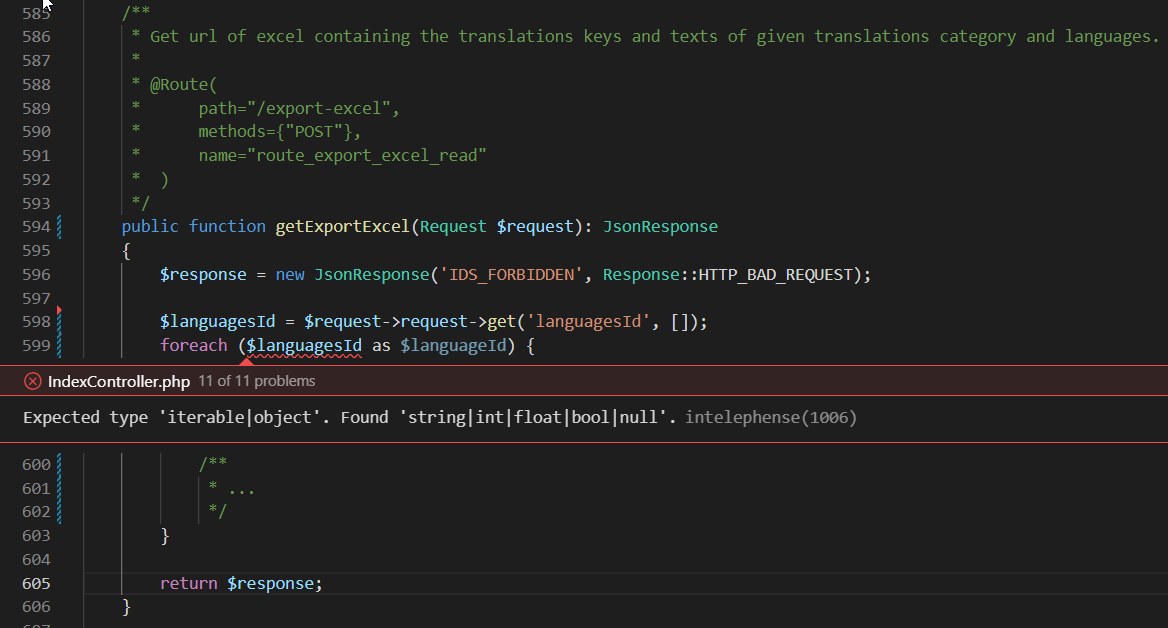Click 'return $response;' statement on line 605
The image size is (1168, 628).
click(241, 583)
